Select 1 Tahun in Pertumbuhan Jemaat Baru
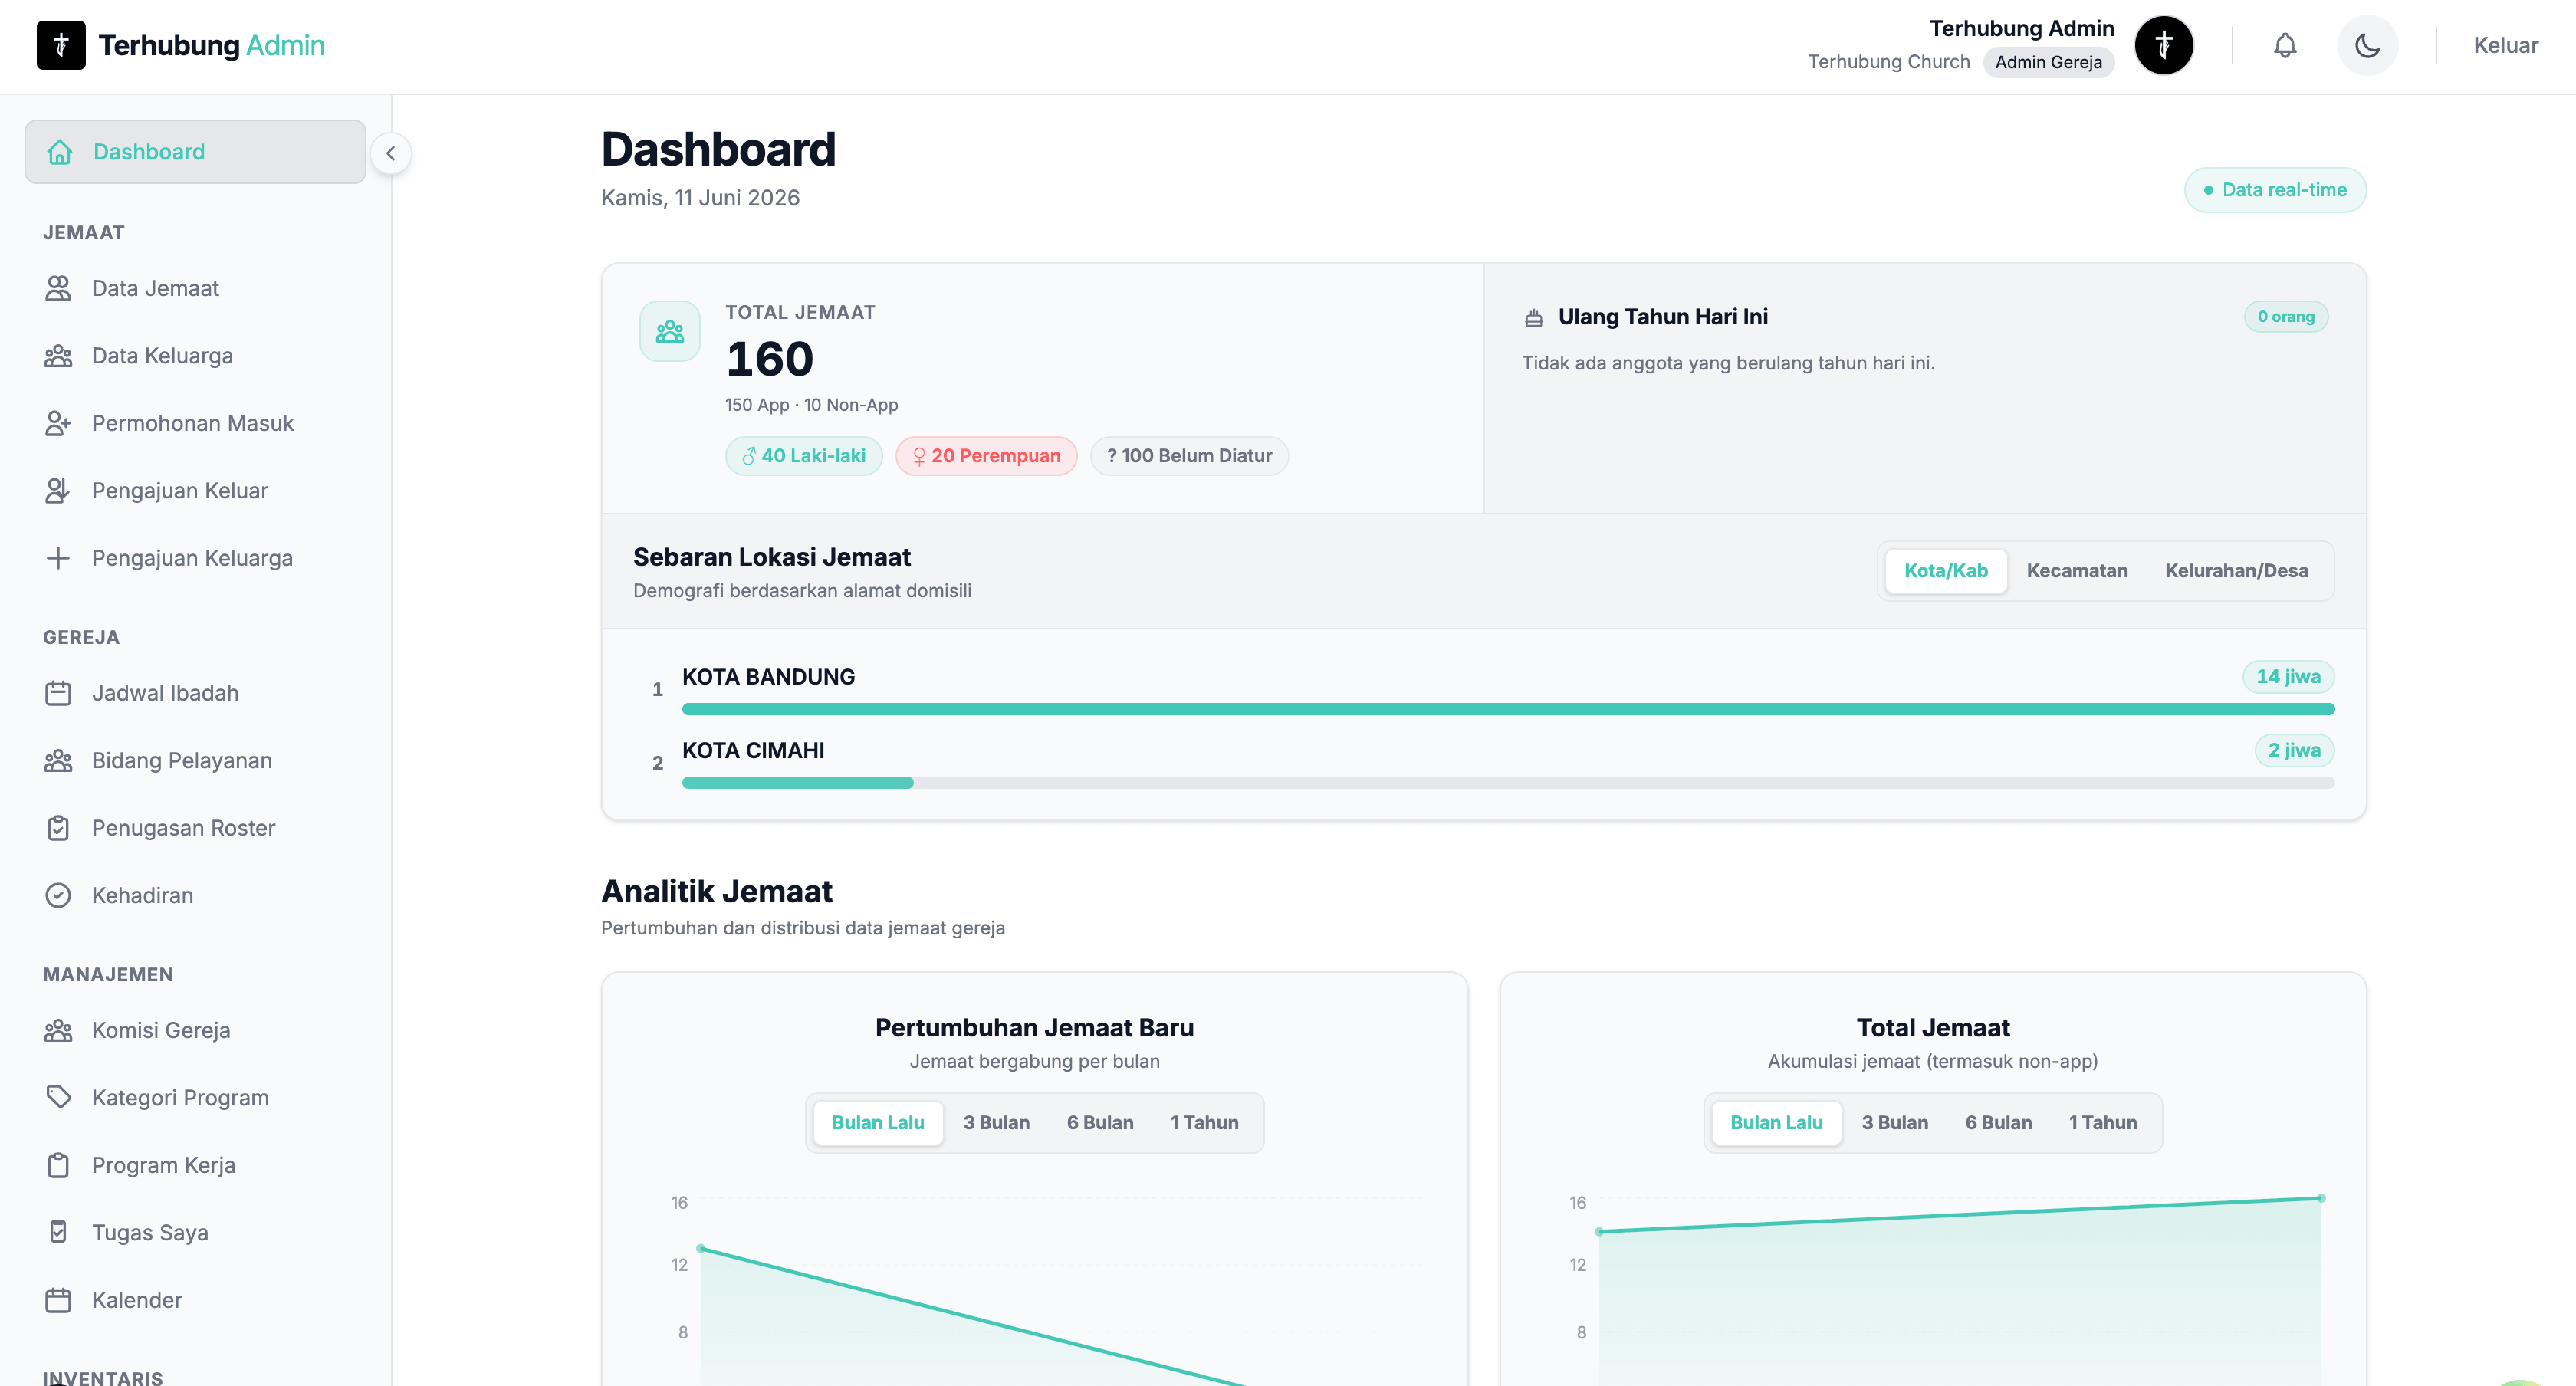This screenshot has width=2576, height=1386. [x=1204, y=1123]
